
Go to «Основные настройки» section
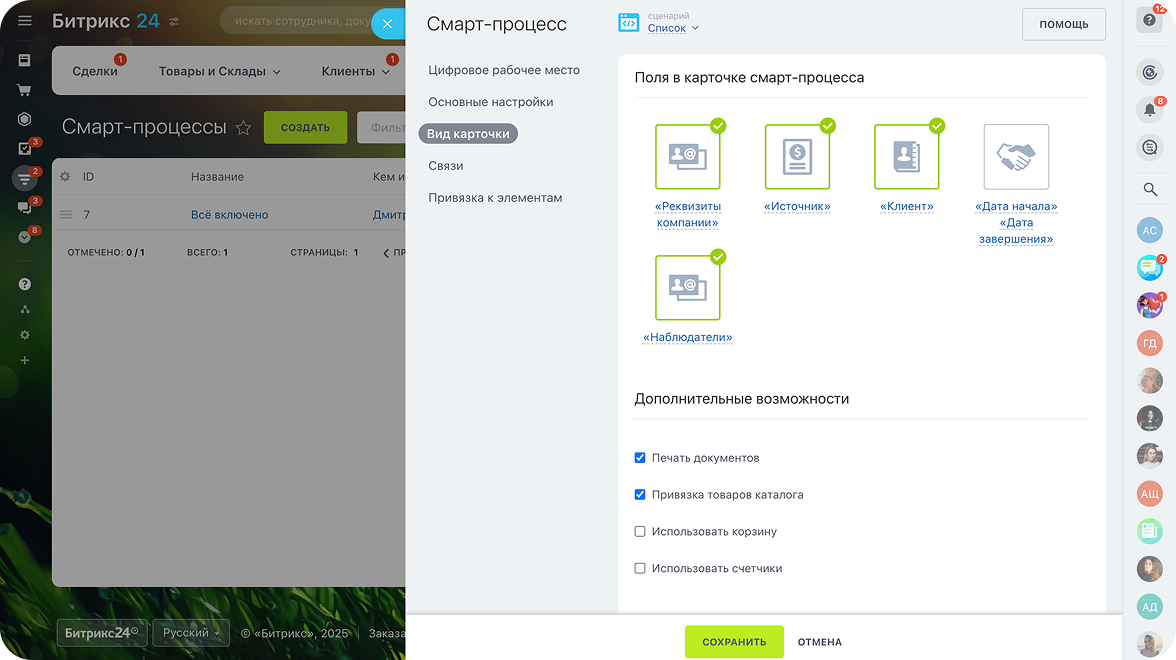tap(490, 102)
